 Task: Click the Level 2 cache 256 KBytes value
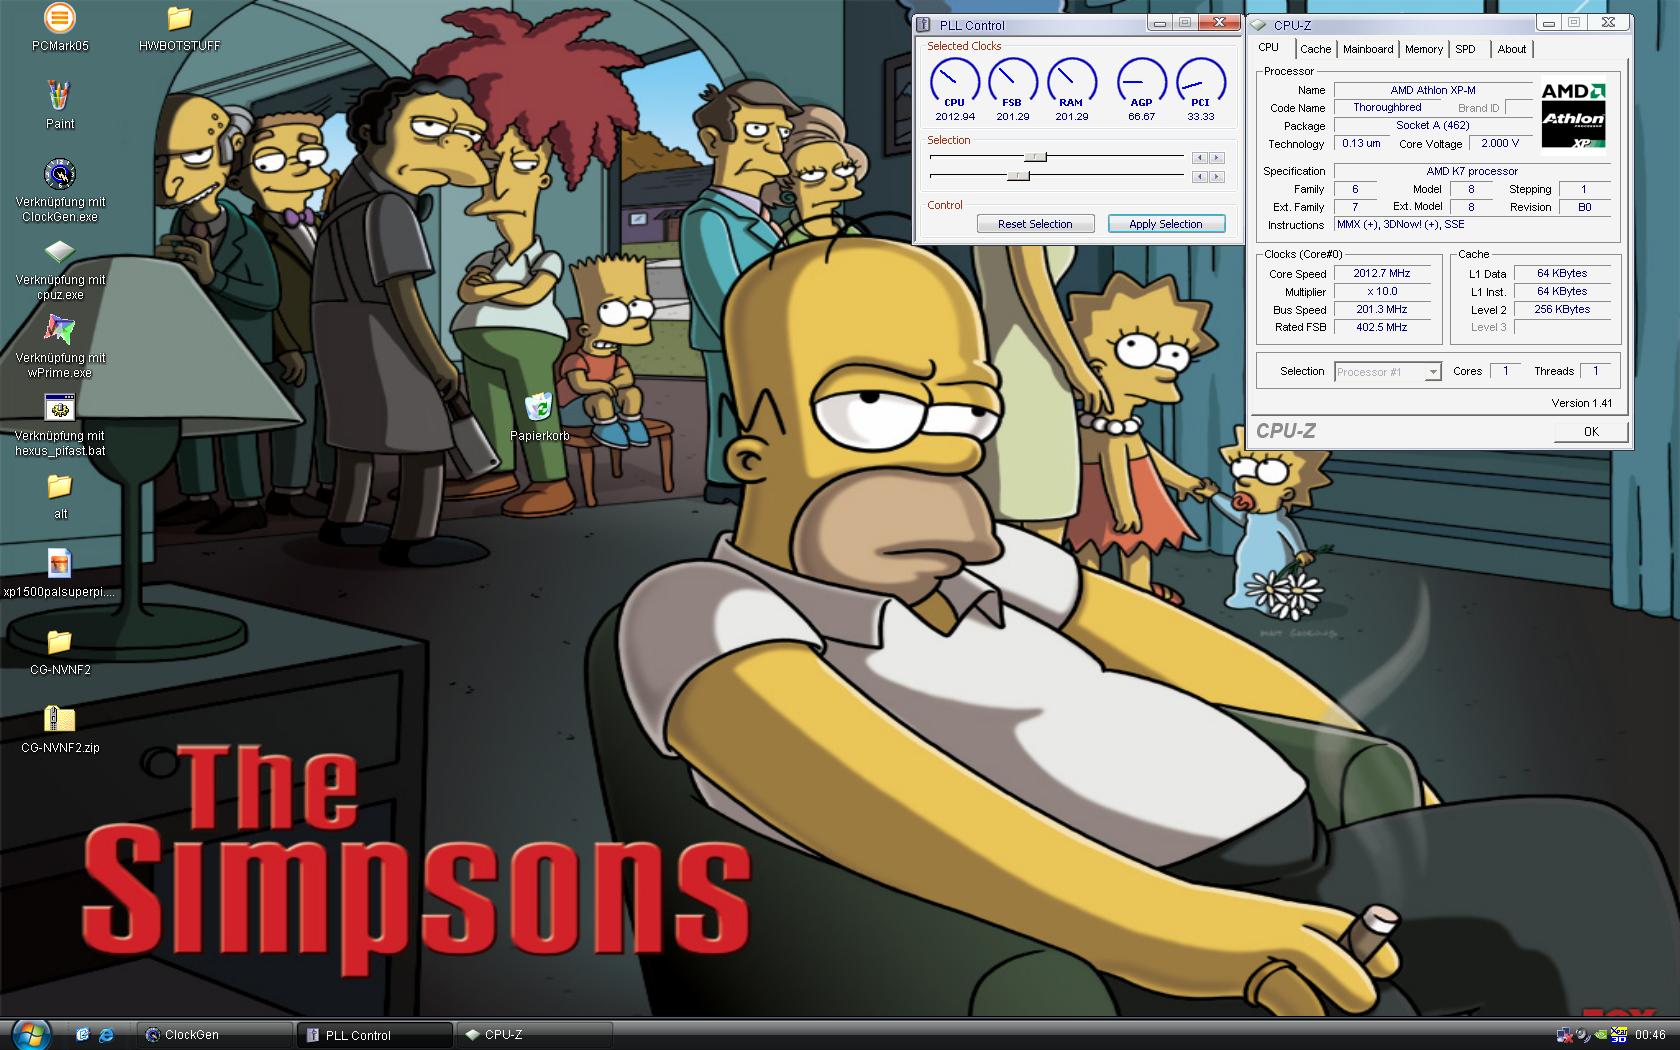tap(1562, 309)
